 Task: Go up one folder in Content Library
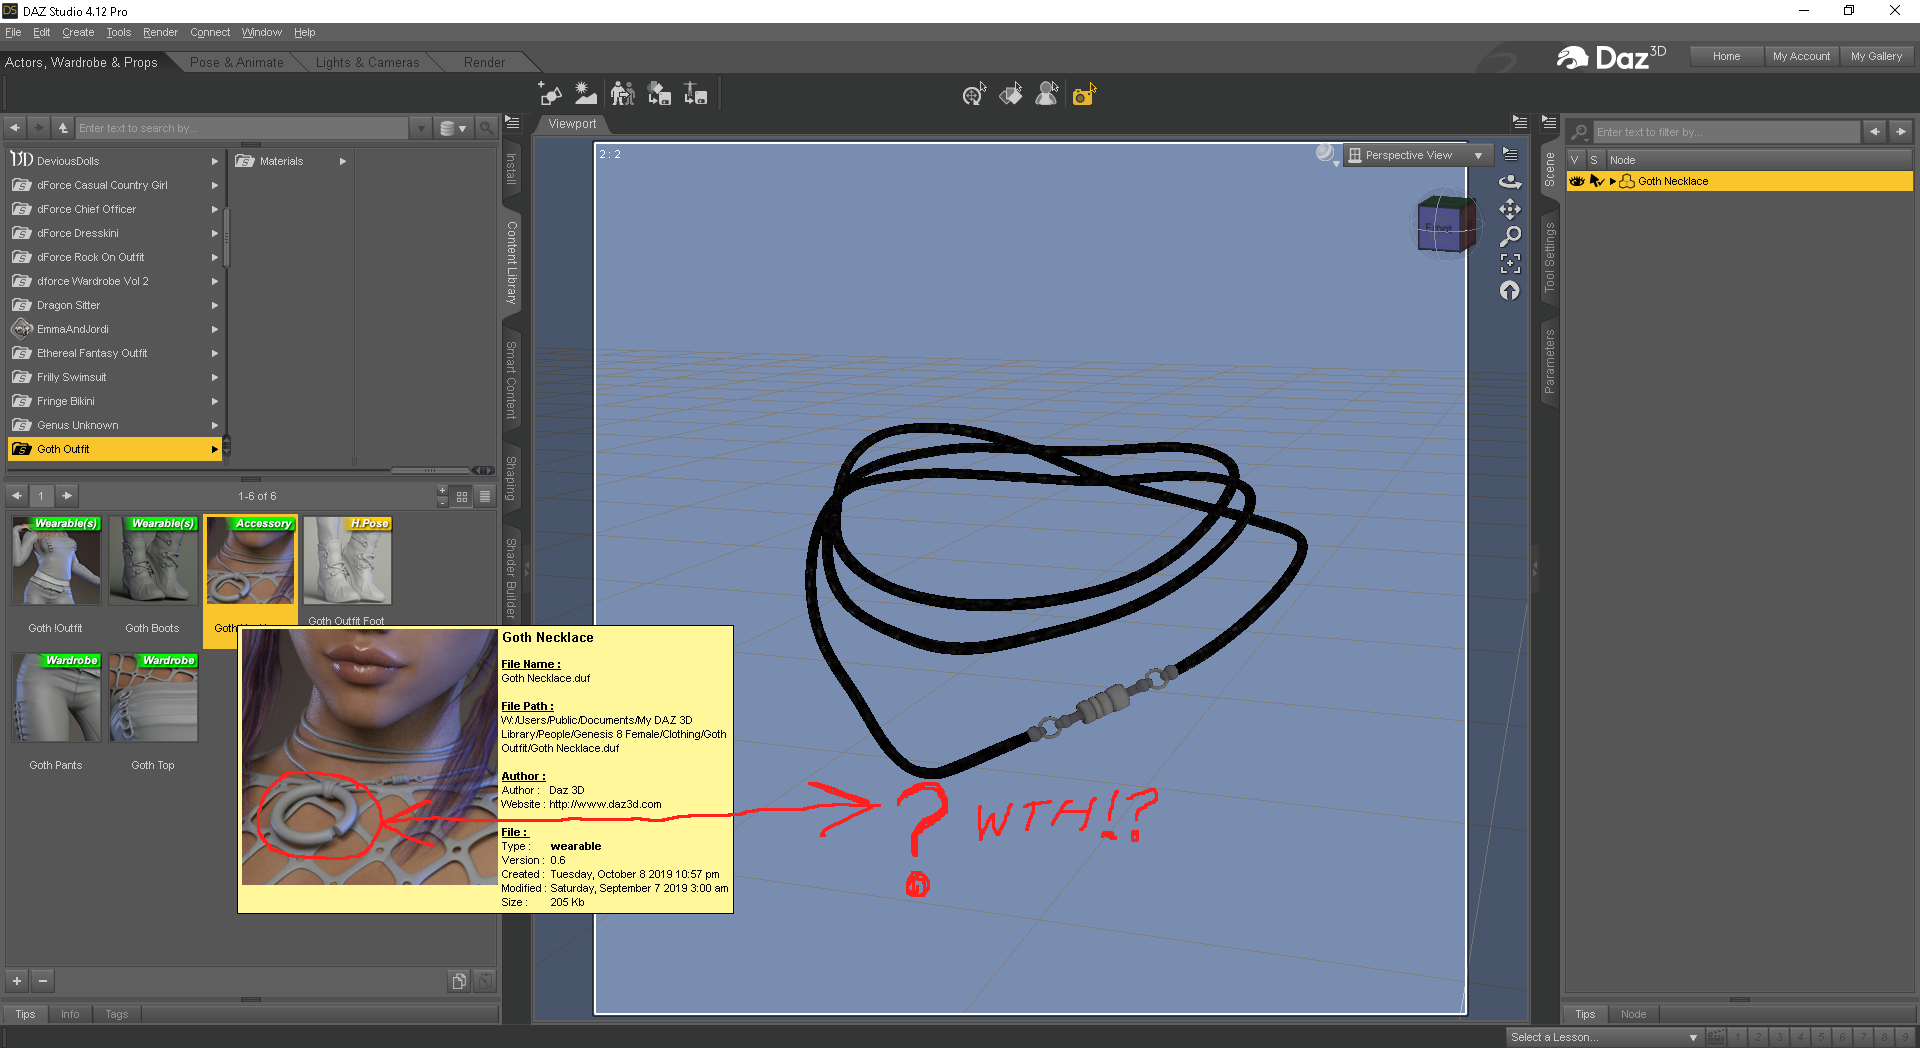click(63, 128)
